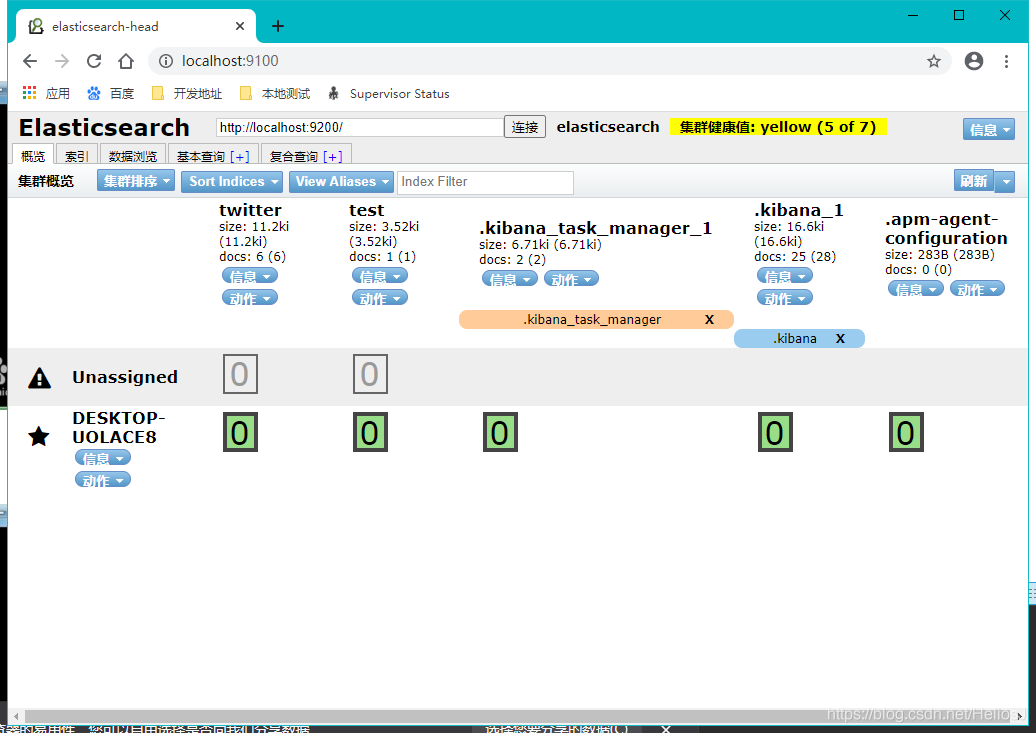Close the elasticsearch-head tab
The width and height of the screenshot is (1036, 733).
240,26
